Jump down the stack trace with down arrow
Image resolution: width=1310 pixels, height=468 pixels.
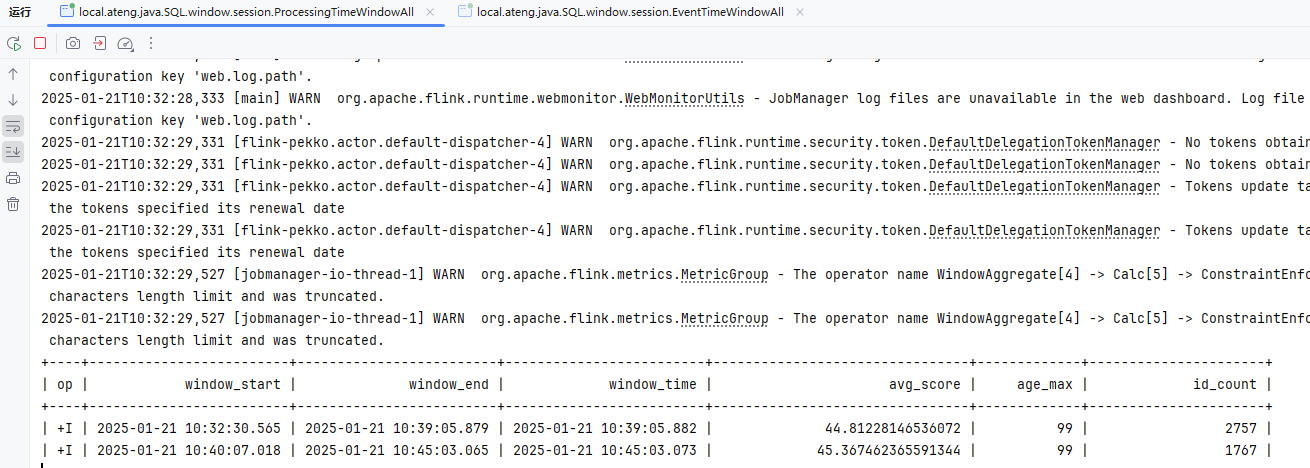click(13, 100)
